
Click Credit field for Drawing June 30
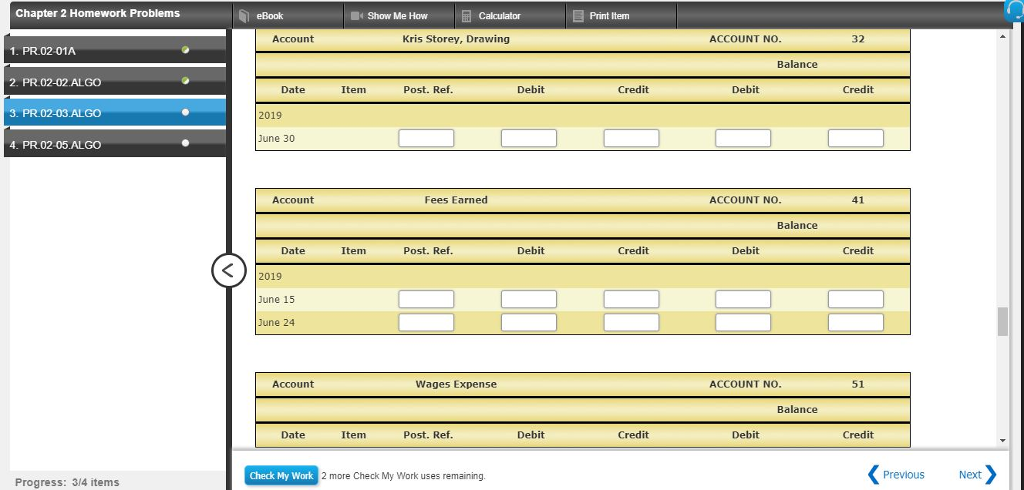pyautogui.click(x=632, y=138)
